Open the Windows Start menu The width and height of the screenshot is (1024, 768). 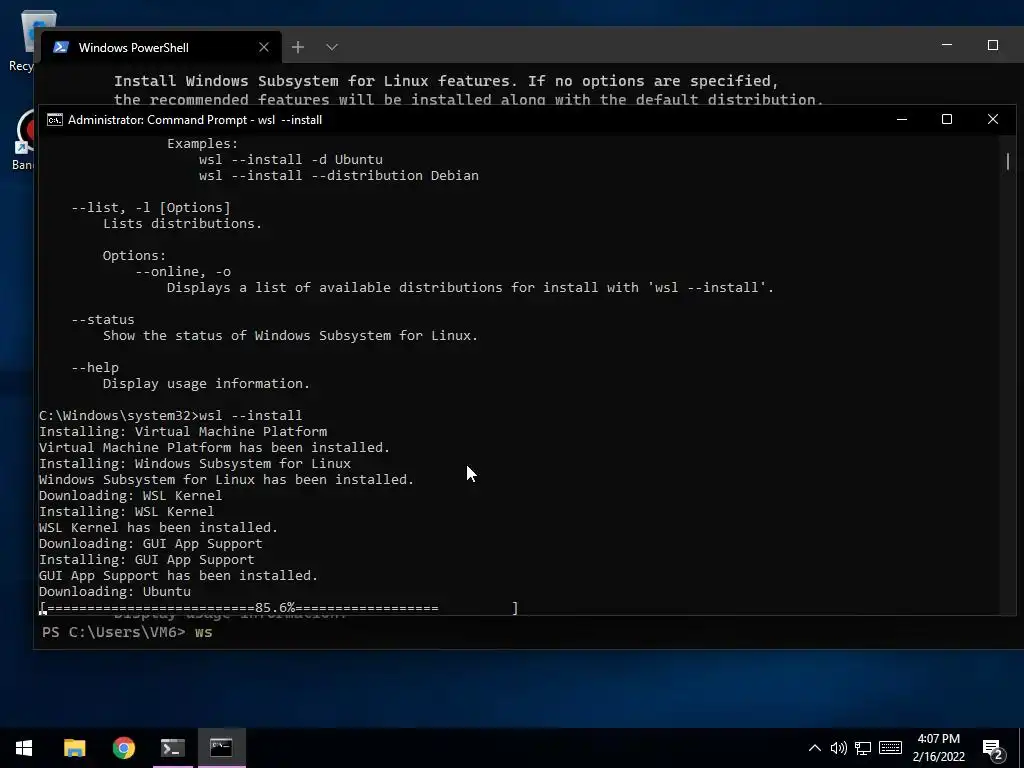coord(24,748)
